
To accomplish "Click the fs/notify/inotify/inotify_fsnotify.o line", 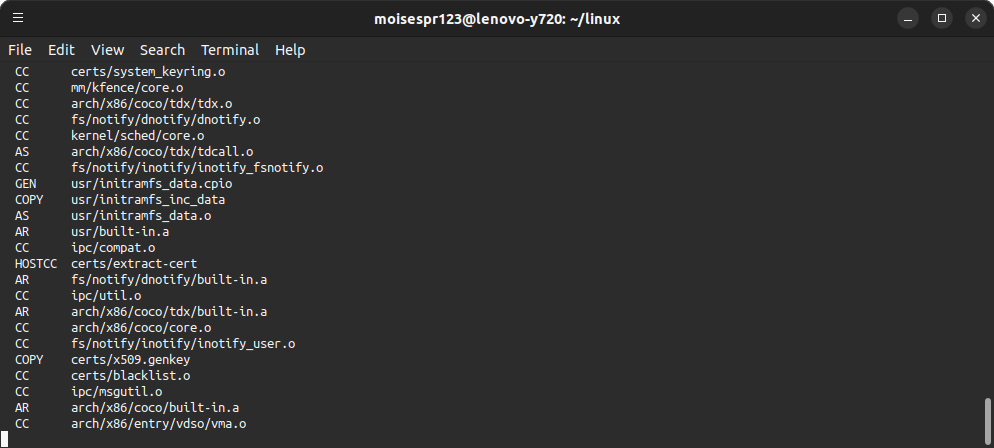I will 169,168.
